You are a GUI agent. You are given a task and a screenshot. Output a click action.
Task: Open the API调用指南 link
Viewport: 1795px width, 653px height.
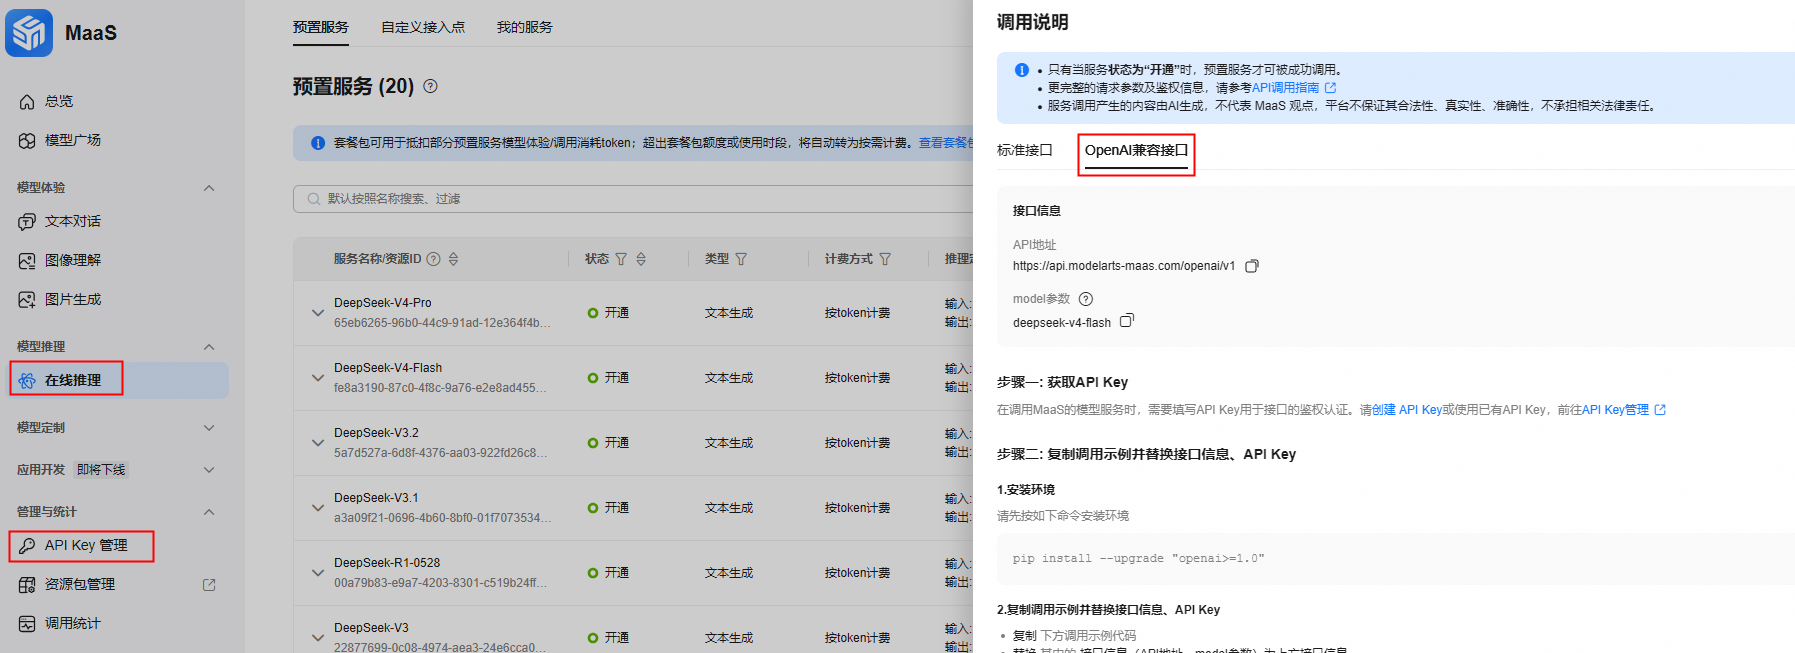pos(1286,88)
